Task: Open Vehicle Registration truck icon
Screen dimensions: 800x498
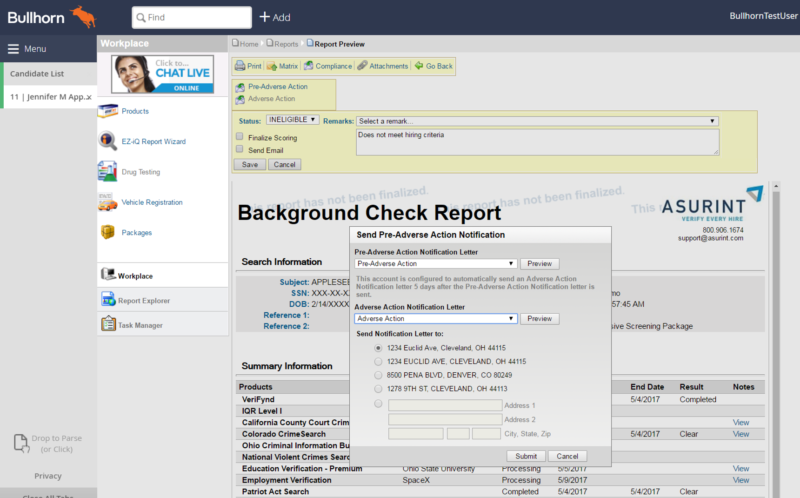Action: pyautogui.click(x=109, y=202)
